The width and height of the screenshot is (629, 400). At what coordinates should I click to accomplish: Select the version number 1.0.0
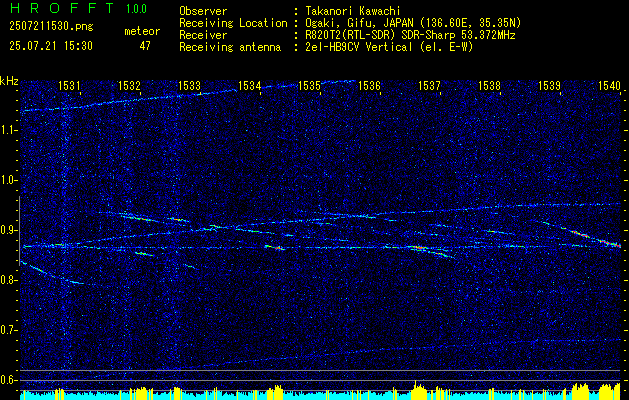(x=136, y=9)
